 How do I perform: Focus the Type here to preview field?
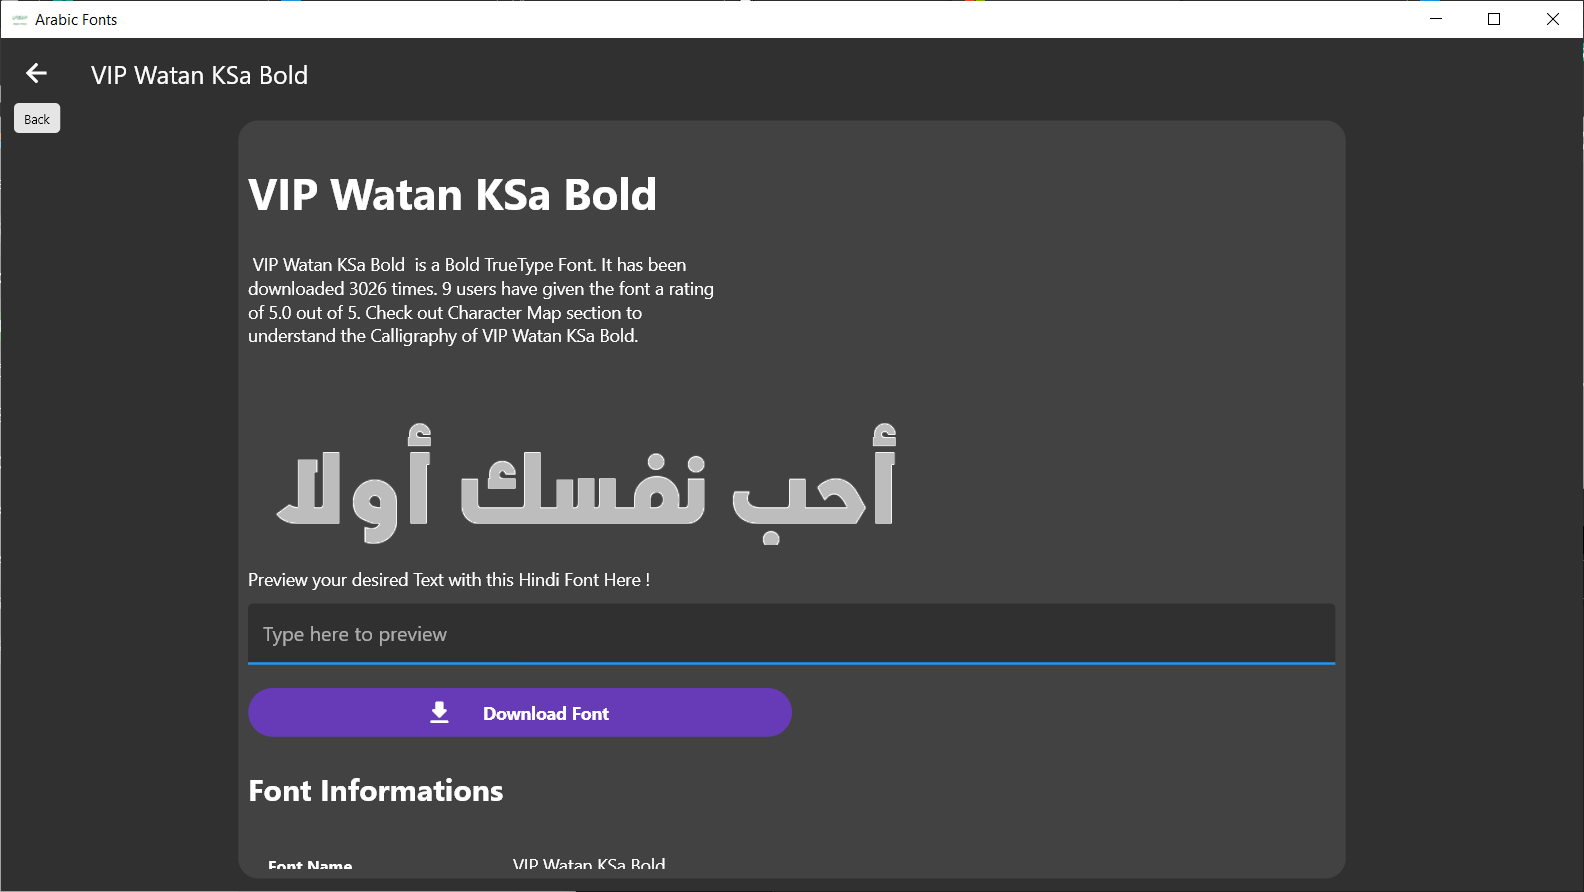[791, 634]
